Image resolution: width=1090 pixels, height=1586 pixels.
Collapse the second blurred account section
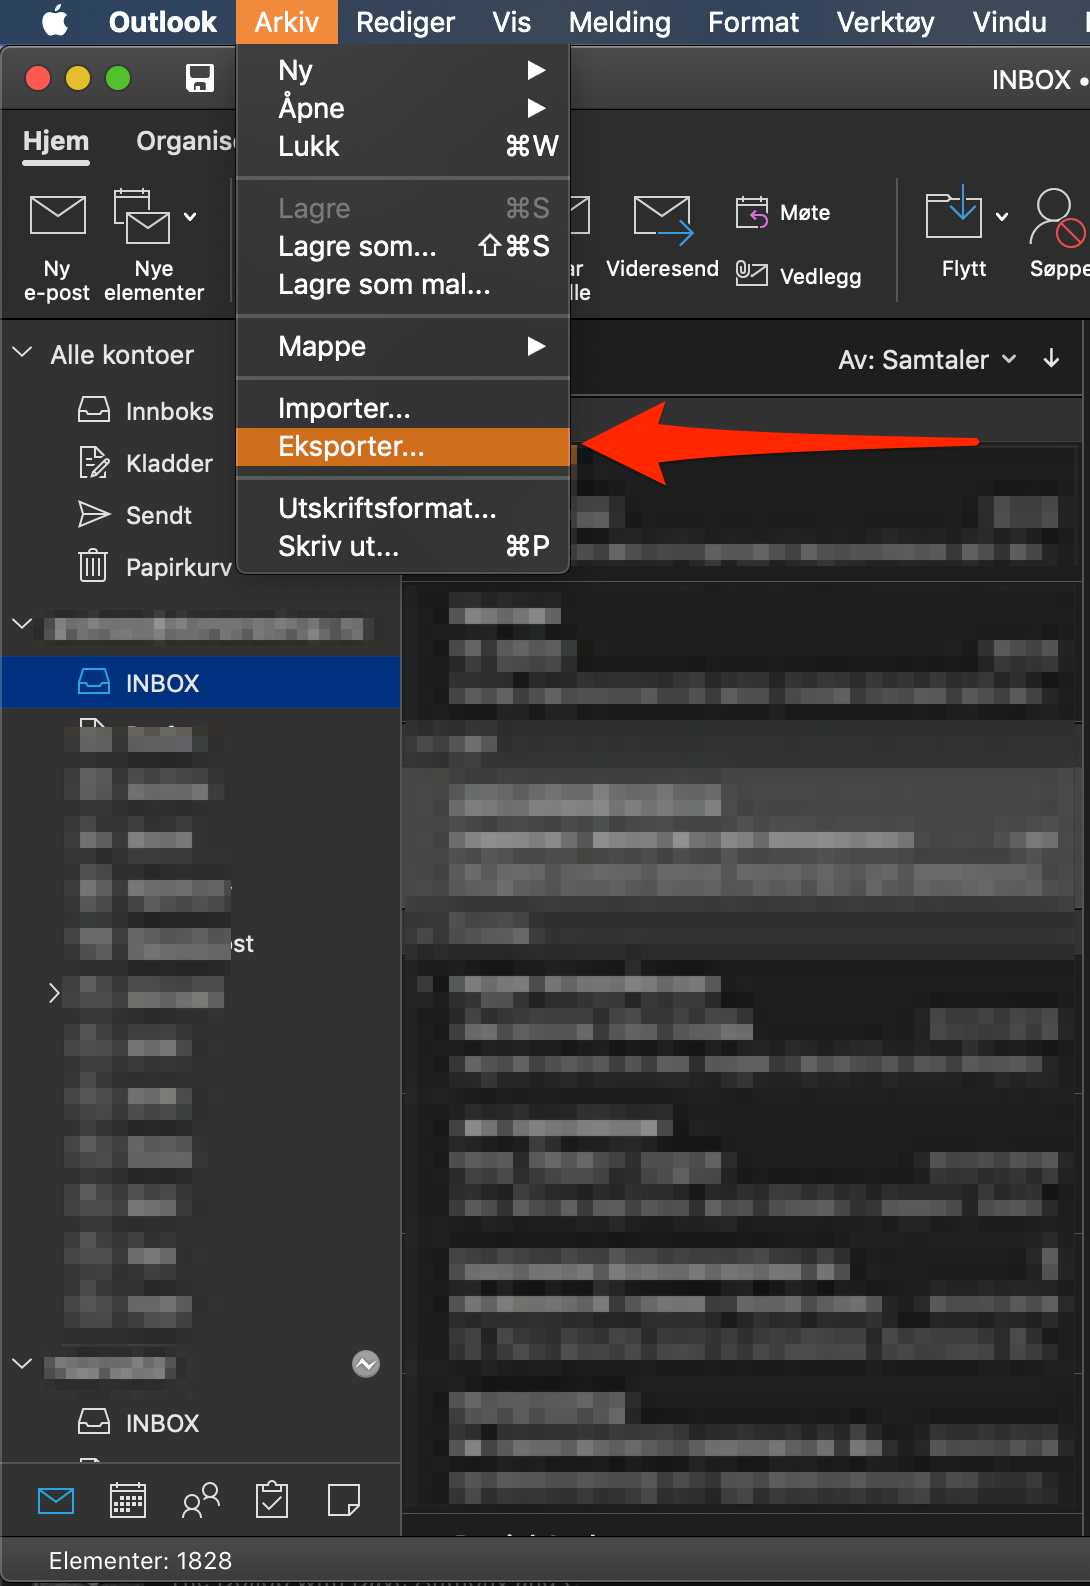pyautogui.click(x=22, y=1364)
